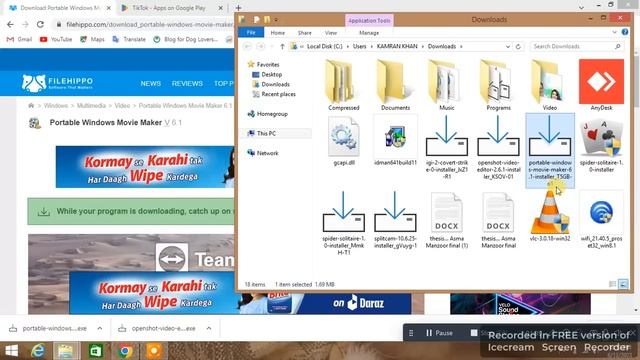Reload the FileHippo page in Chrome
The image size is (640, 360).
tap(40, 24)
